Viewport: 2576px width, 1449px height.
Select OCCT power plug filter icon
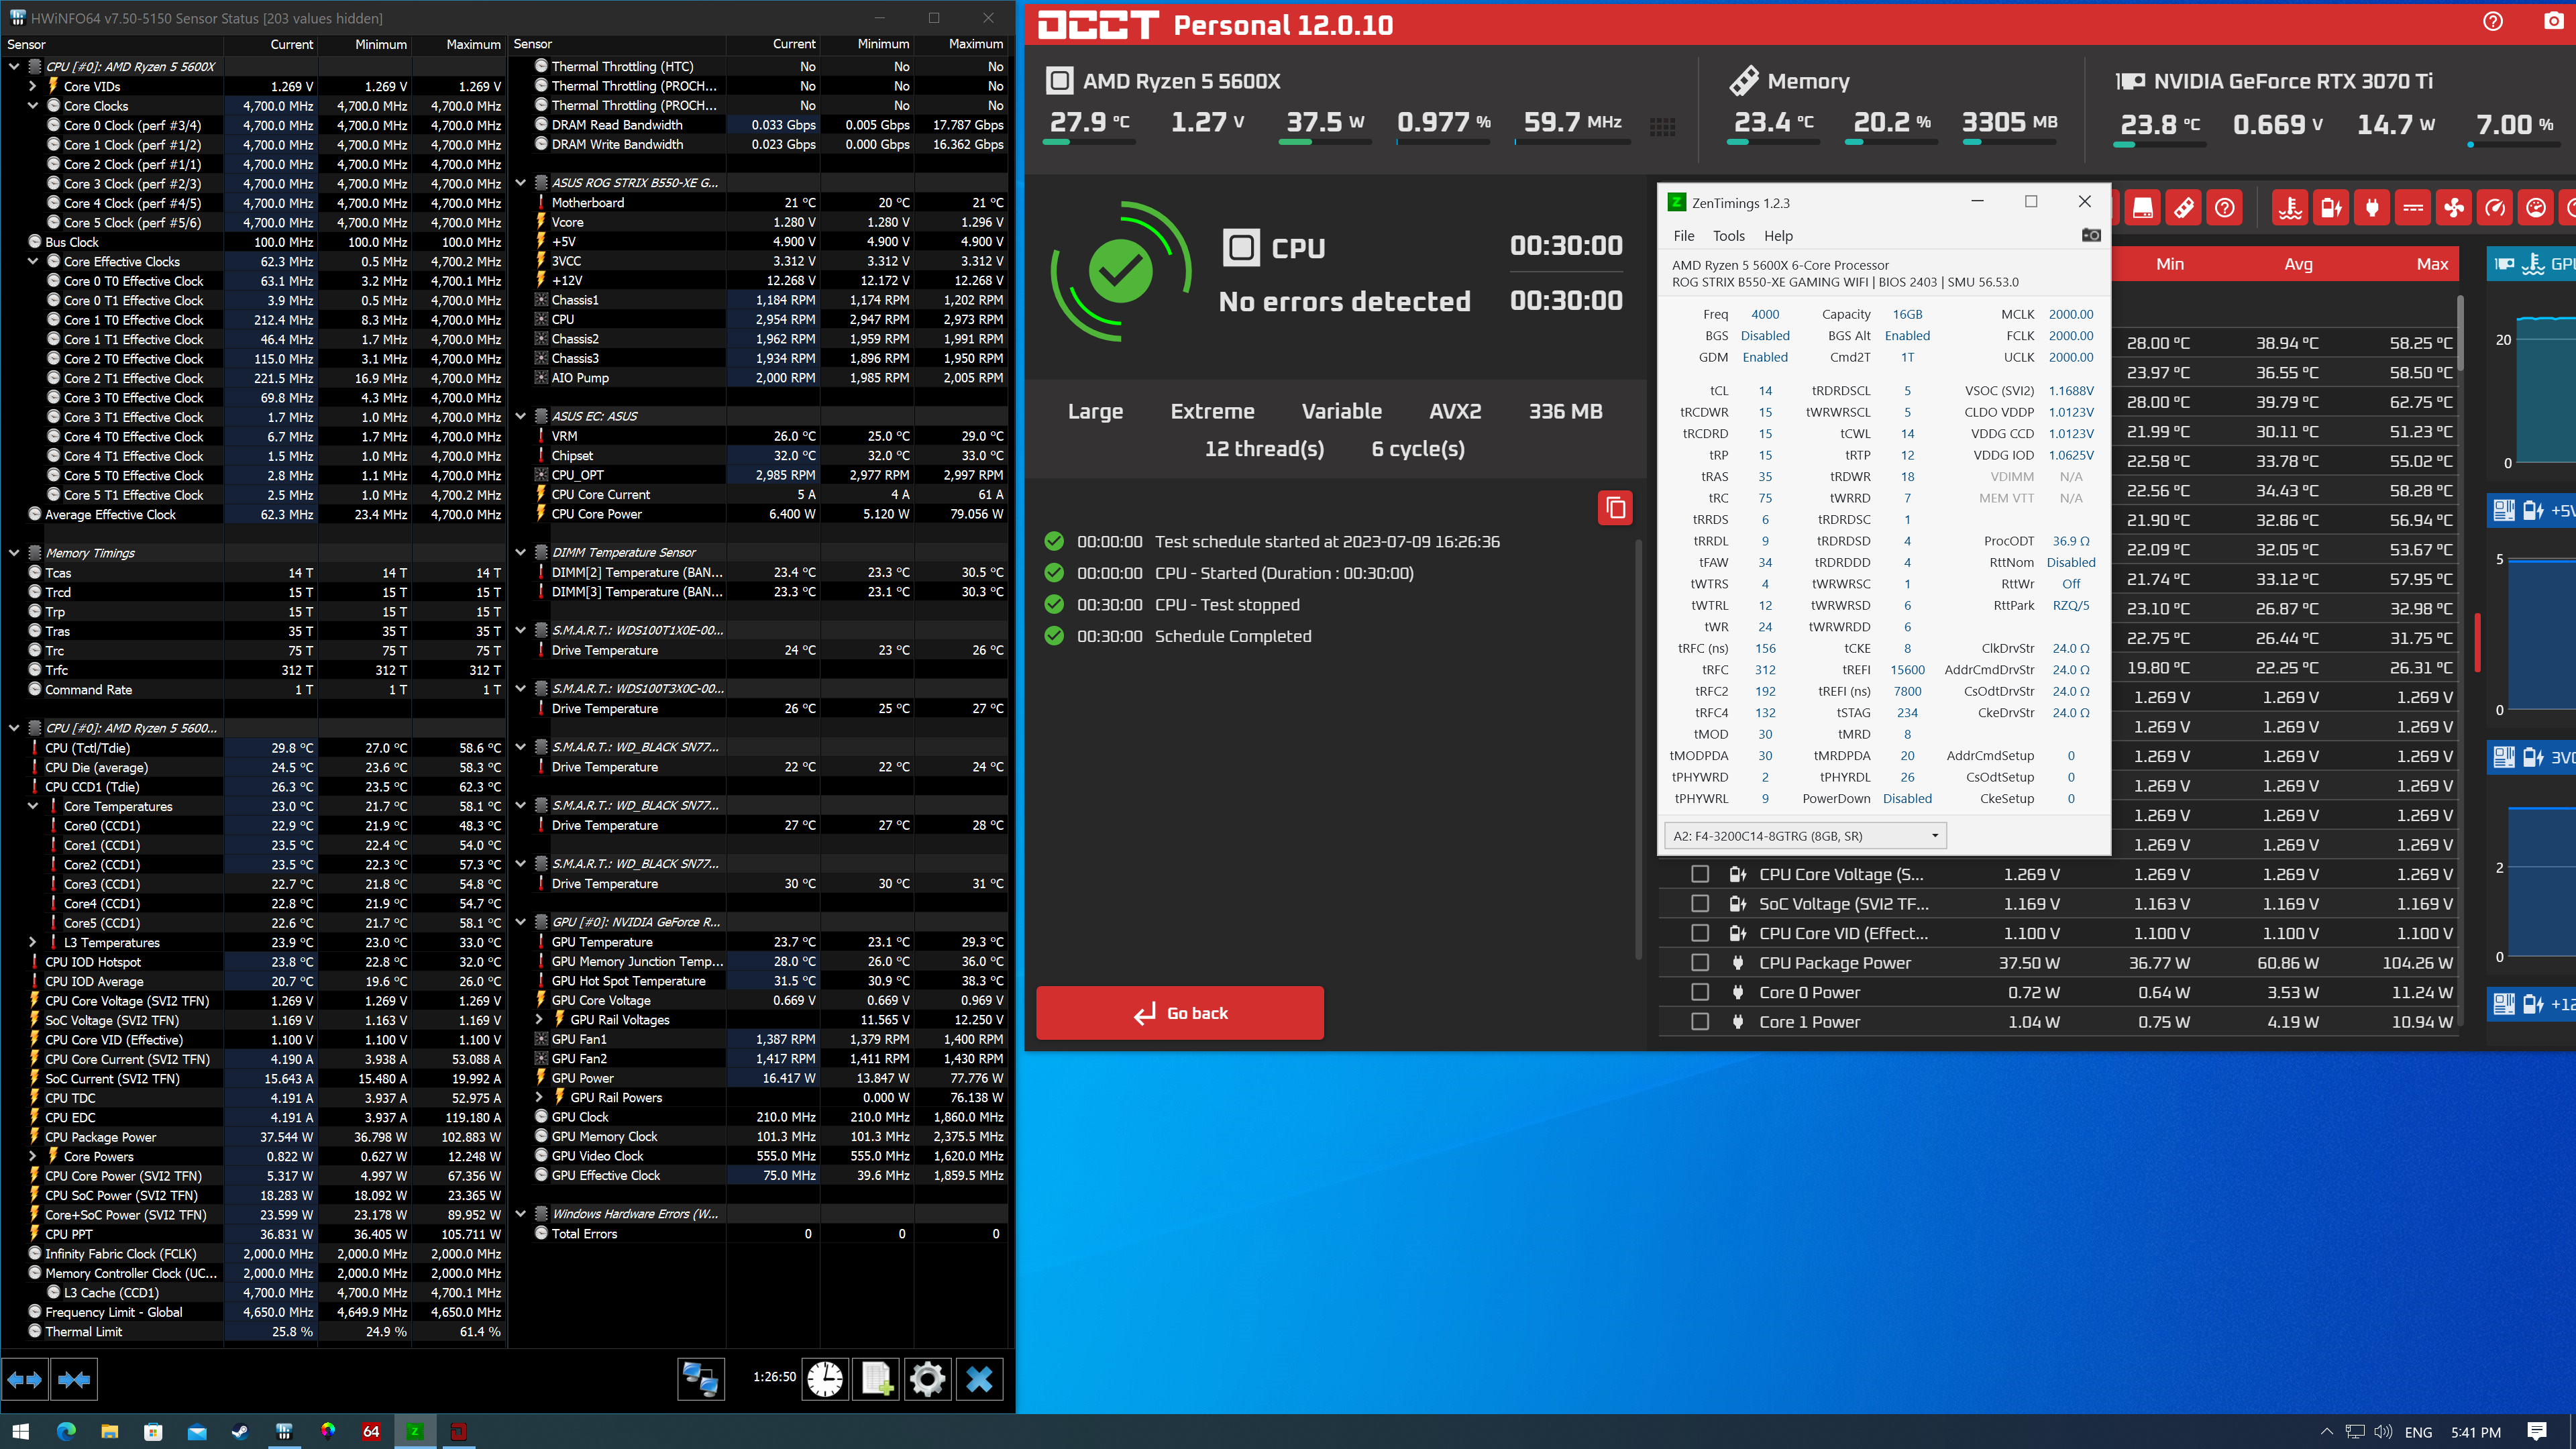(x=2372, y=208)
